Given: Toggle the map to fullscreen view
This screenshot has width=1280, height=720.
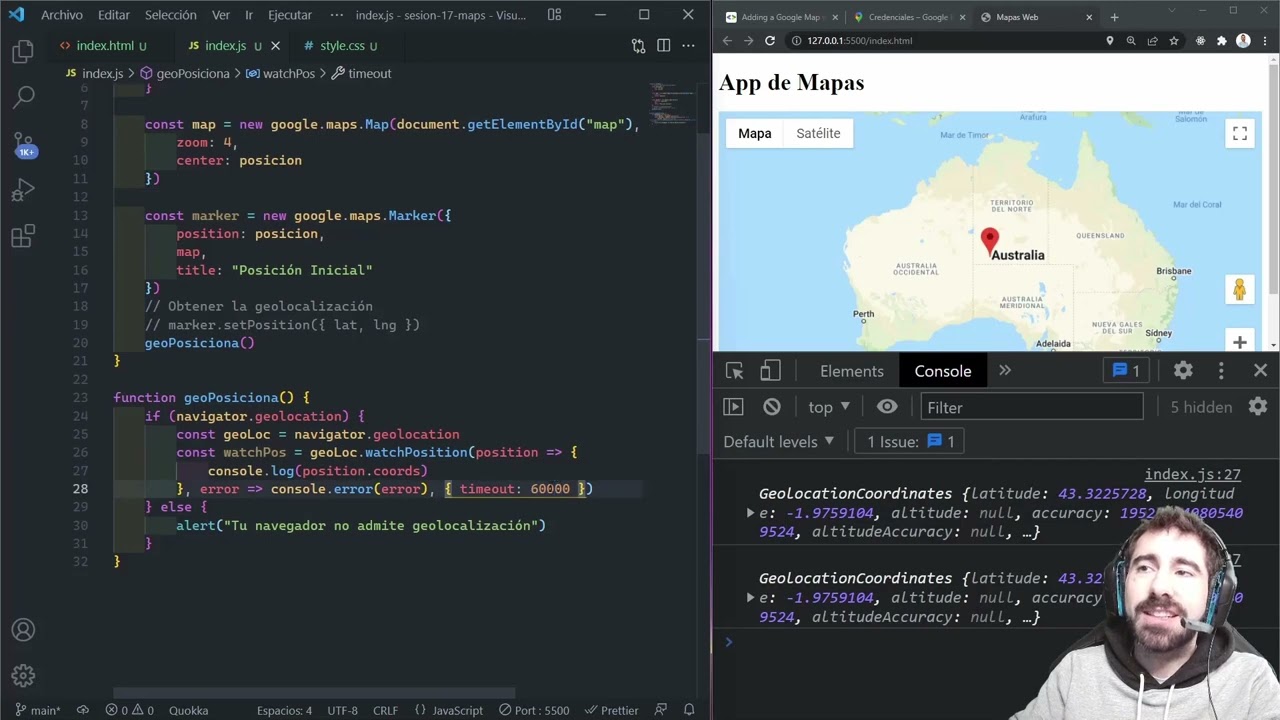Looking at the screenshot, I should [x=1240, y=134].
